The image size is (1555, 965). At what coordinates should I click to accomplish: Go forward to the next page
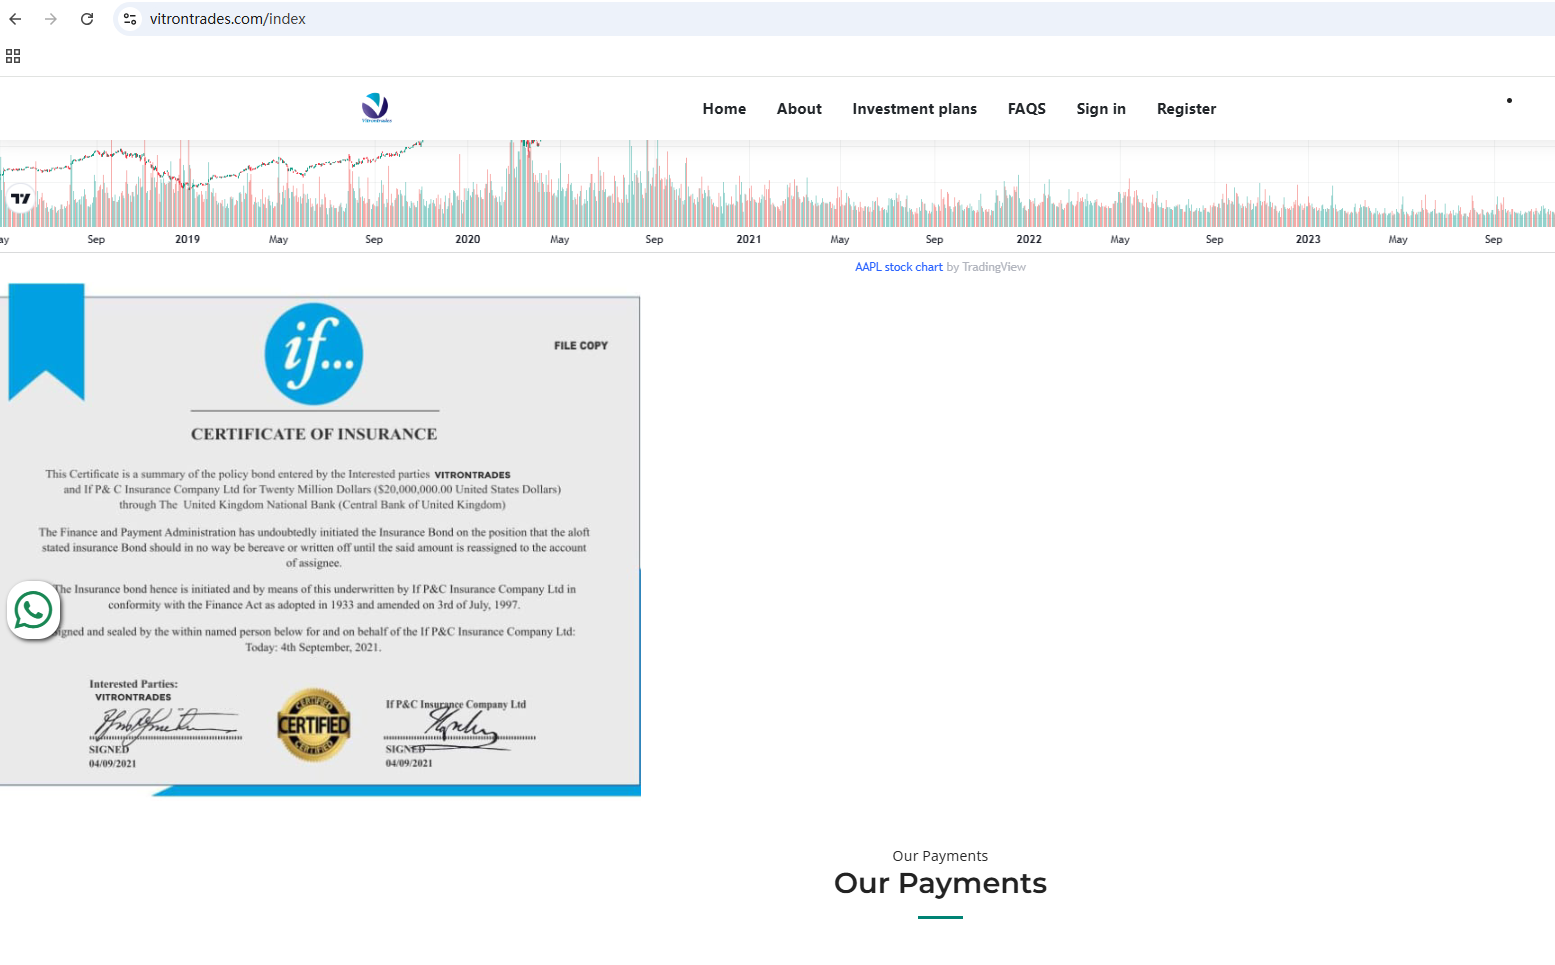coord(51,19)
